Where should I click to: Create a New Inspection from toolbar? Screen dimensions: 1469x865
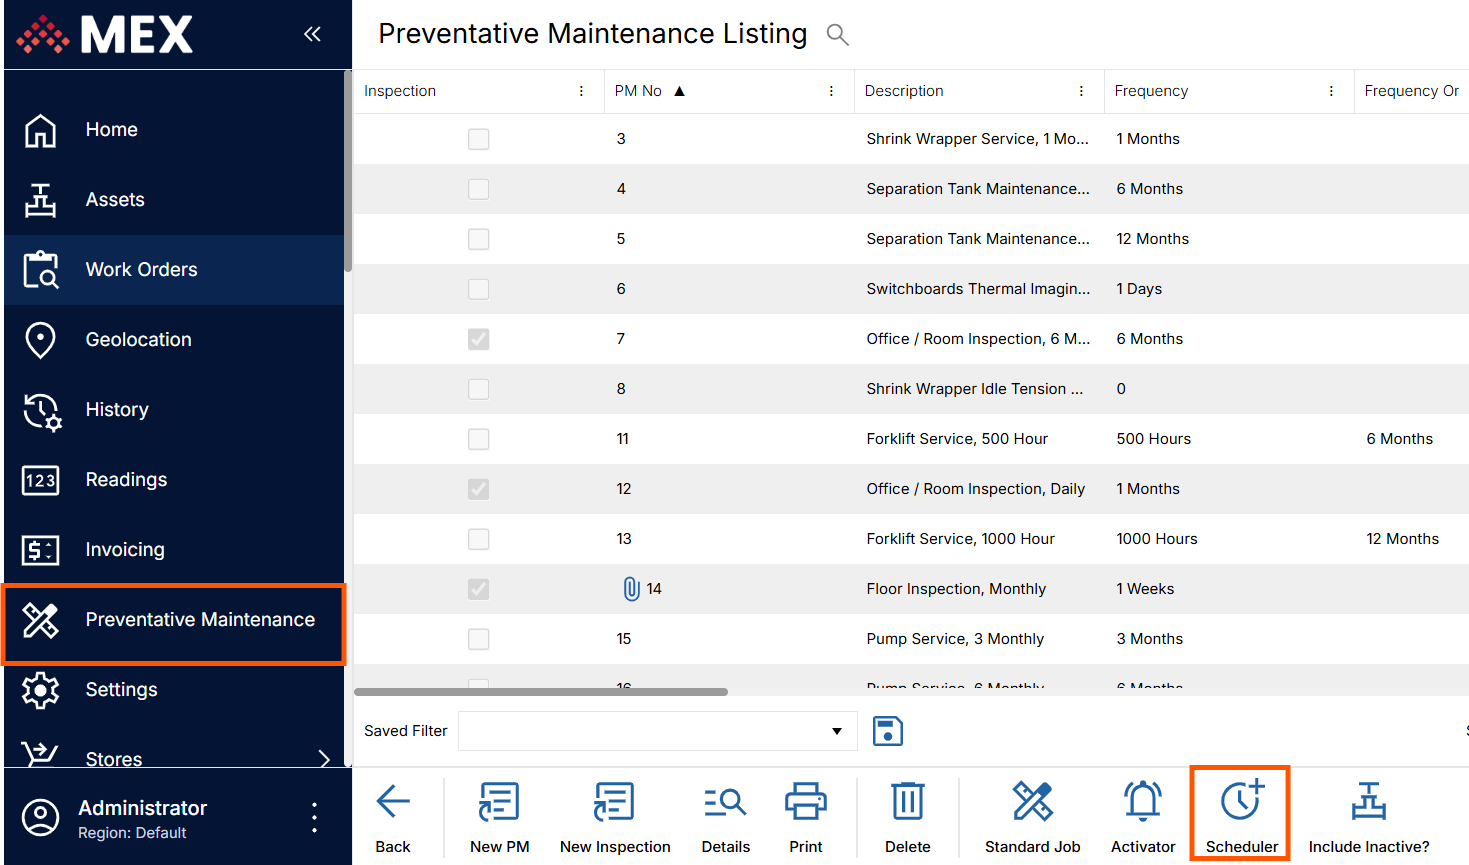tap(614, 803)
